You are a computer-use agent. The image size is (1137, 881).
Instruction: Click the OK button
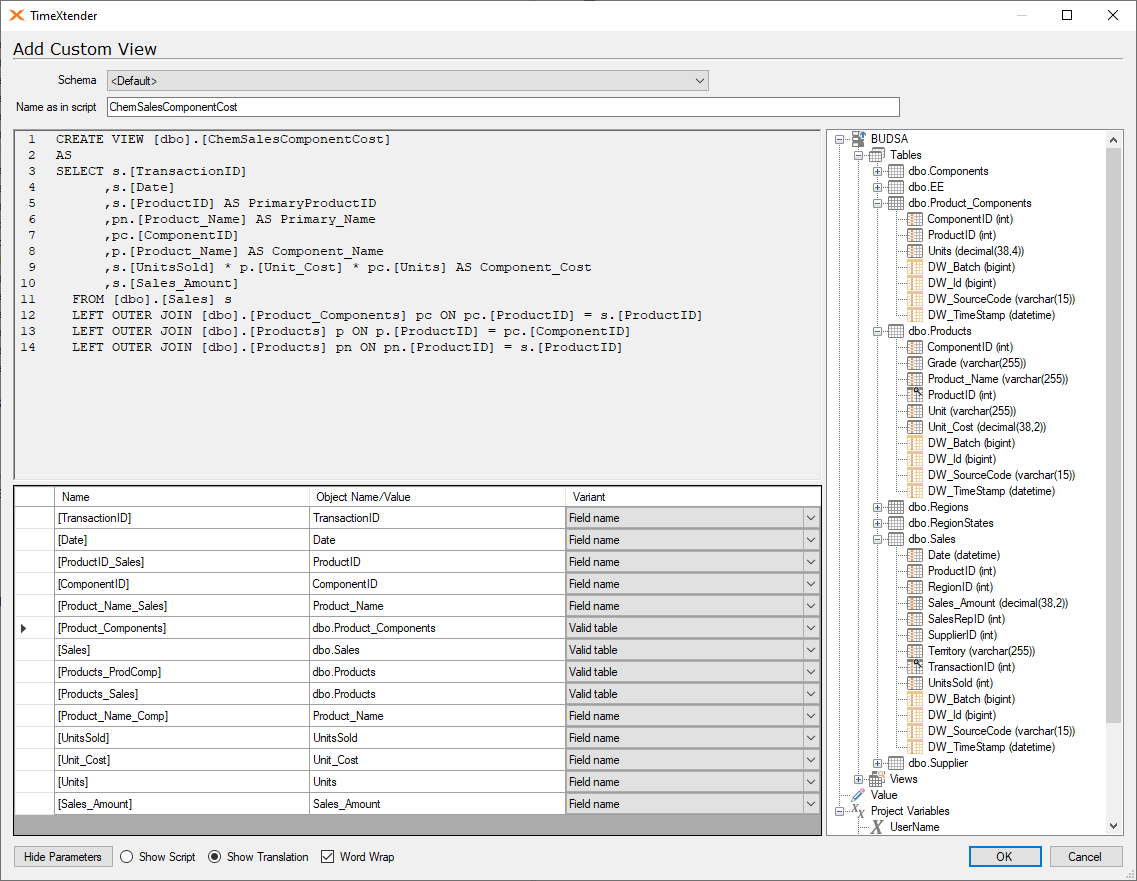point(1004,856)
